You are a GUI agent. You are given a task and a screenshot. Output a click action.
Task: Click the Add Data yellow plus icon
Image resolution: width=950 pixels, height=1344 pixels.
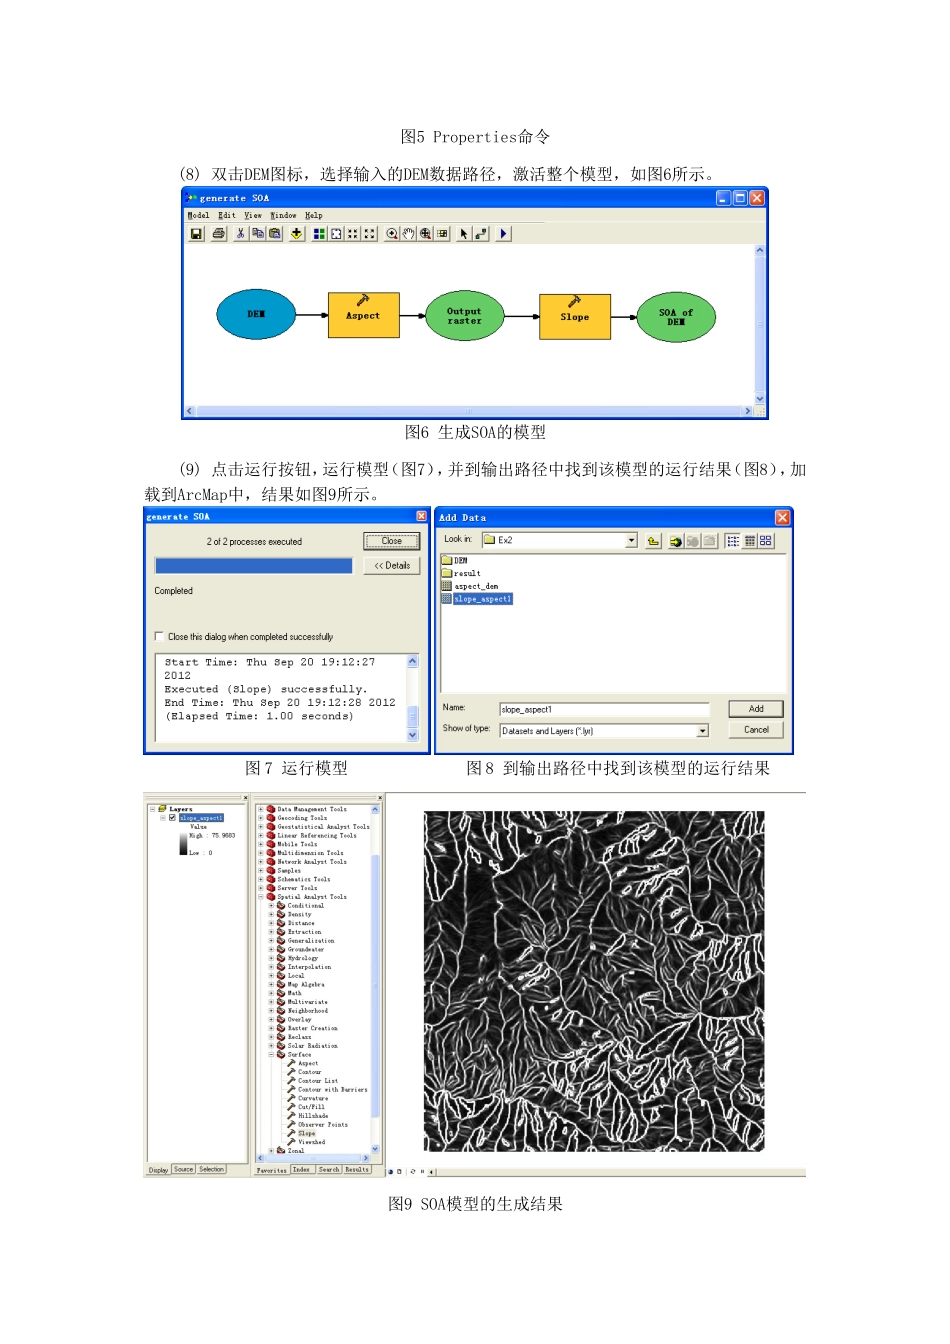pos(297,234)
